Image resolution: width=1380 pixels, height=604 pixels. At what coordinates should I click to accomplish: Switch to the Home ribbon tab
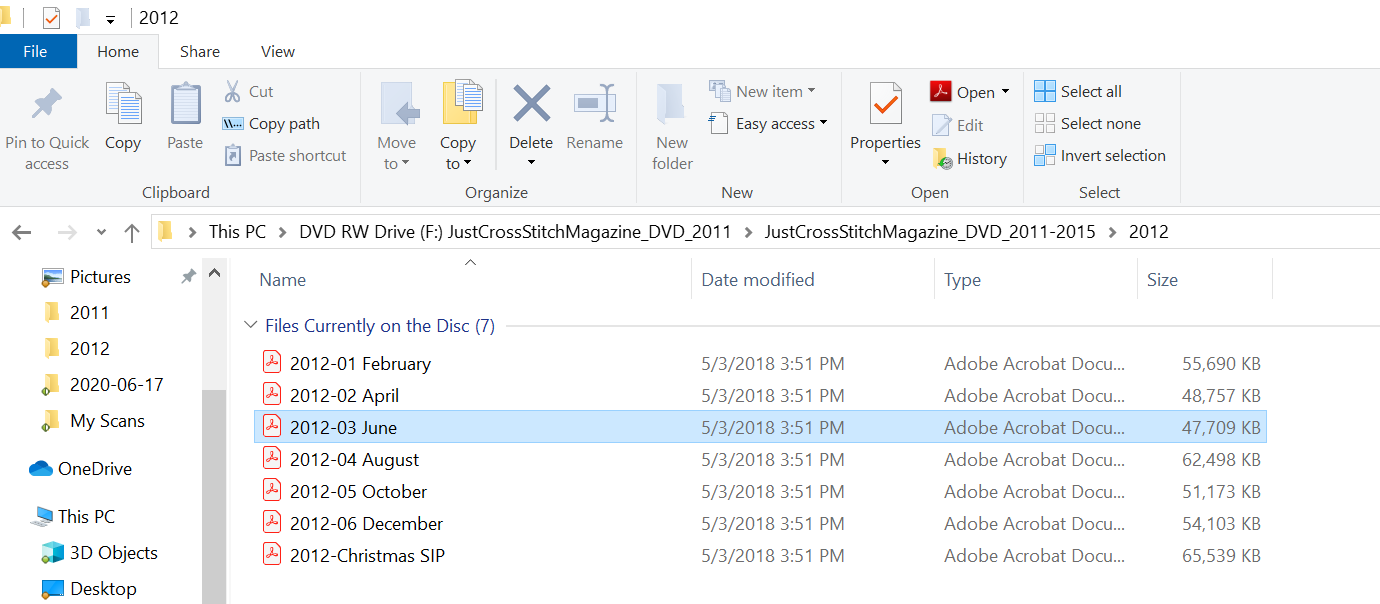pos(118,52)
